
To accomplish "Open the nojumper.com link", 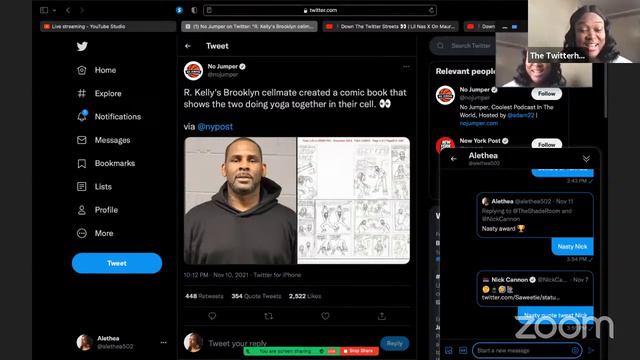I will point(479,123).
